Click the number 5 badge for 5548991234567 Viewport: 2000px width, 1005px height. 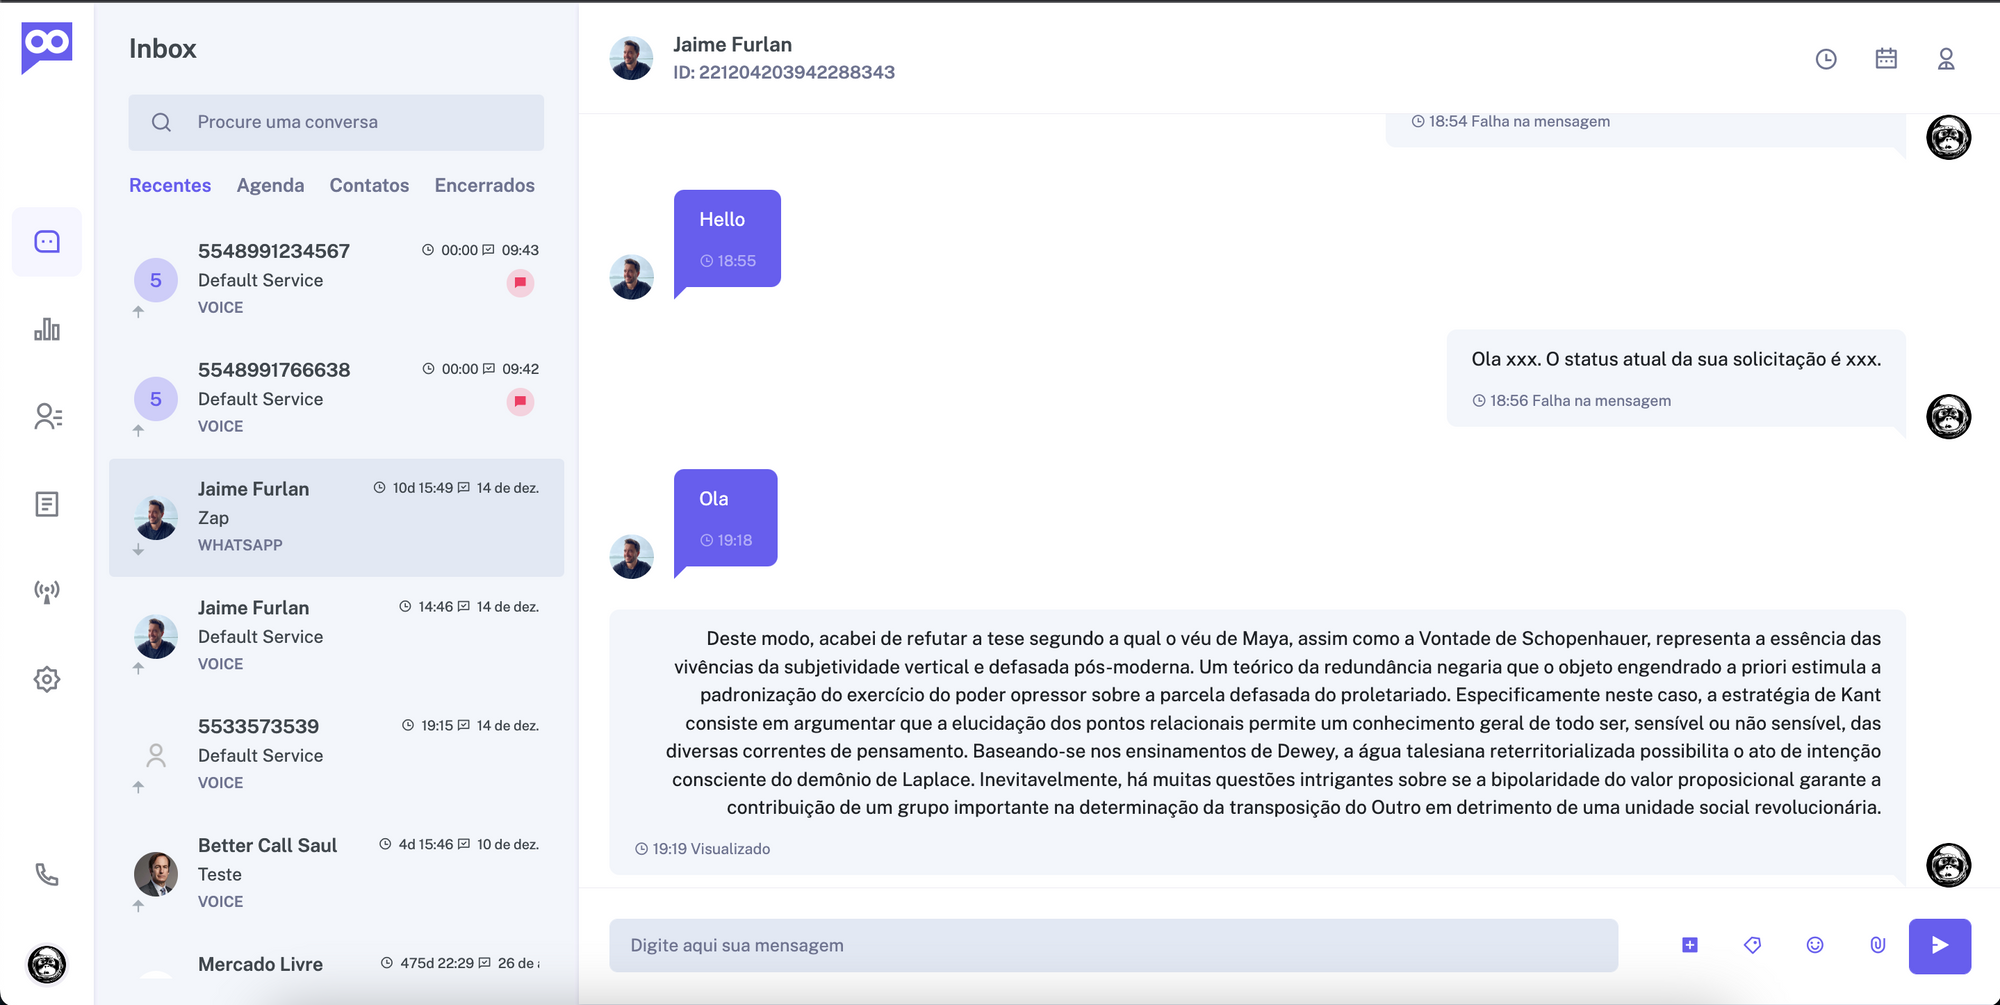coord(156,280)
